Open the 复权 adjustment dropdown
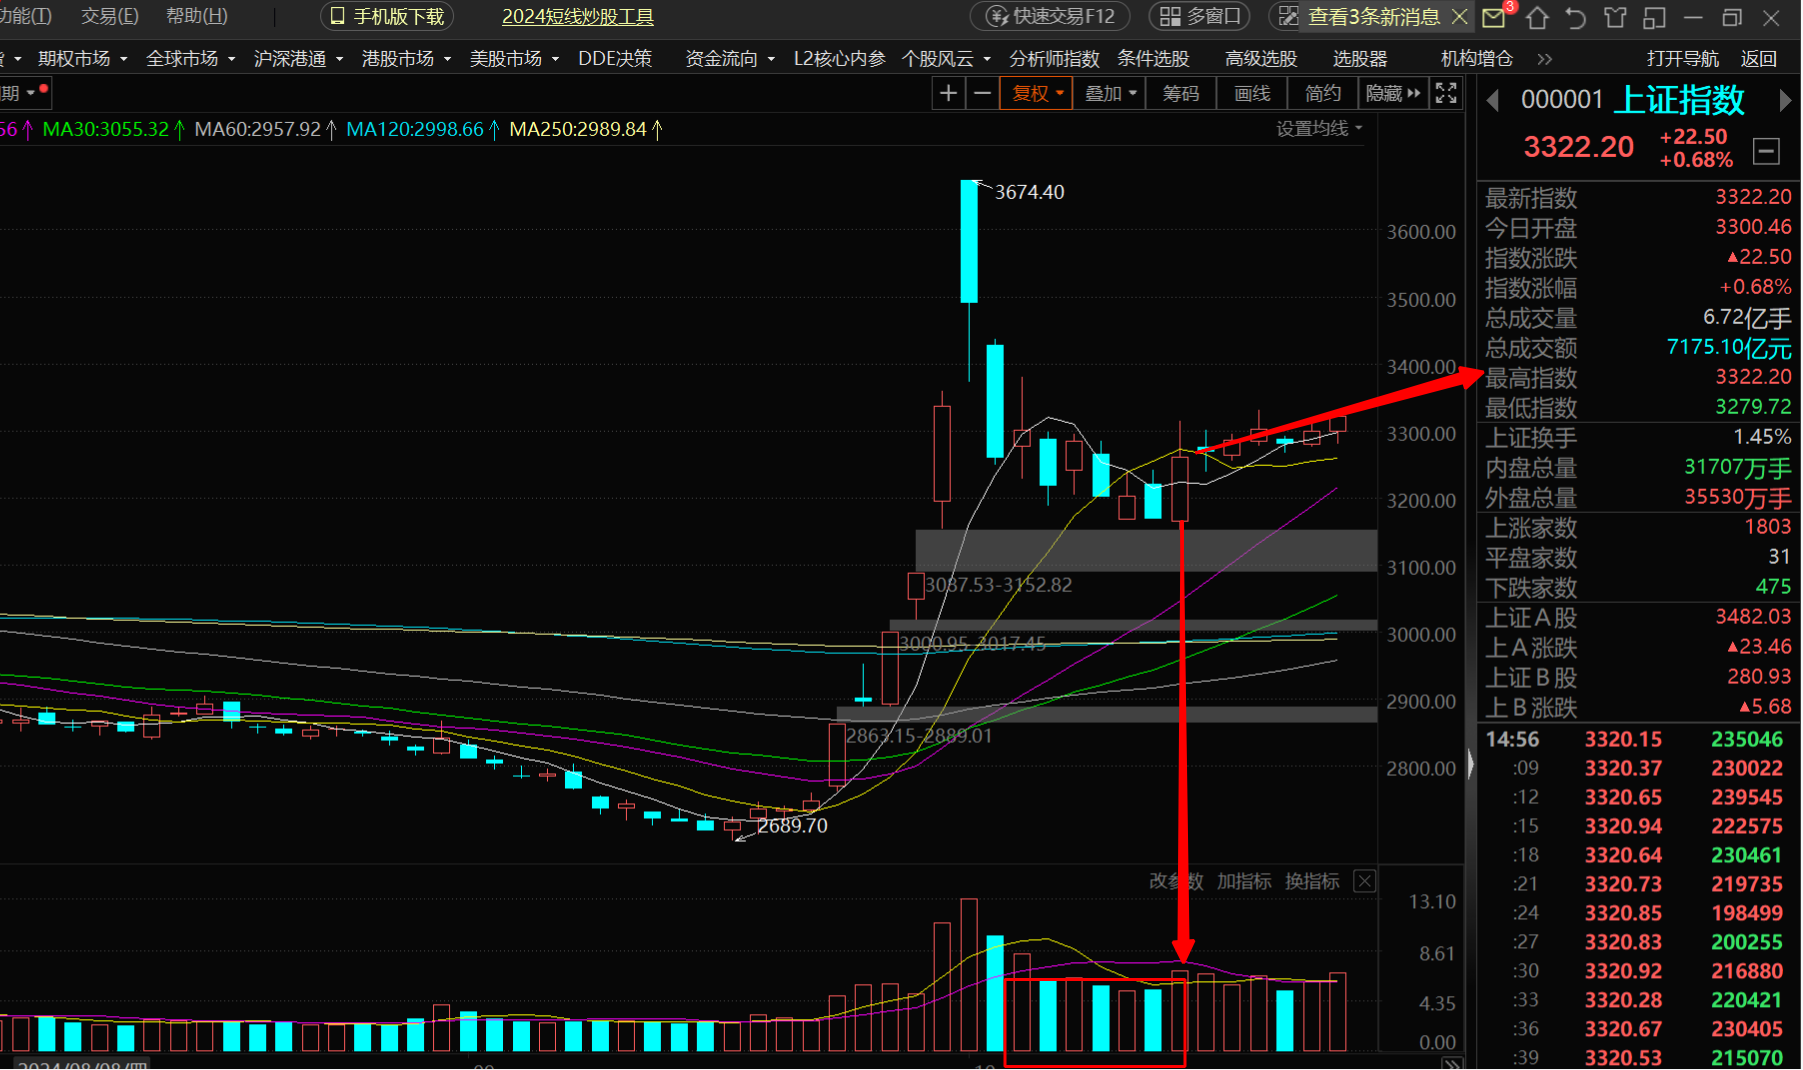Screen dimensions: 1803x1070 click(1037, 94)
